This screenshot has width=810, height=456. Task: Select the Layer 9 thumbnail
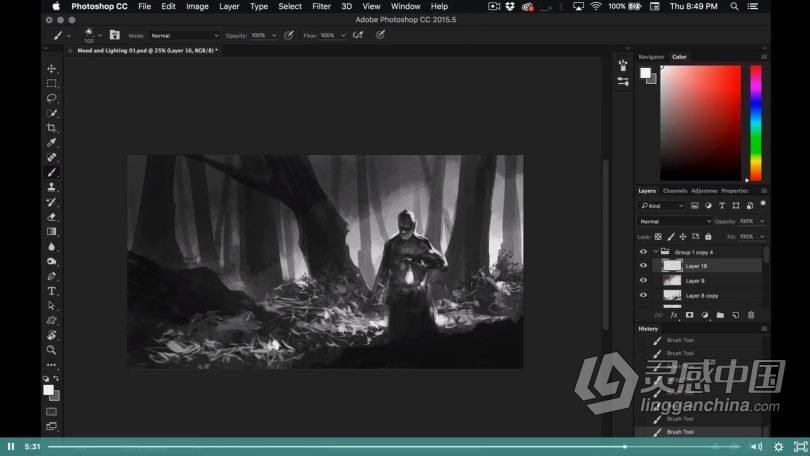[x=672, y=280]
